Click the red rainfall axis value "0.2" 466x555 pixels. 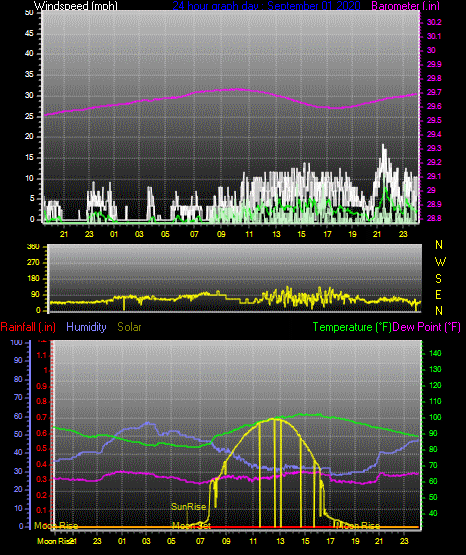42,495
